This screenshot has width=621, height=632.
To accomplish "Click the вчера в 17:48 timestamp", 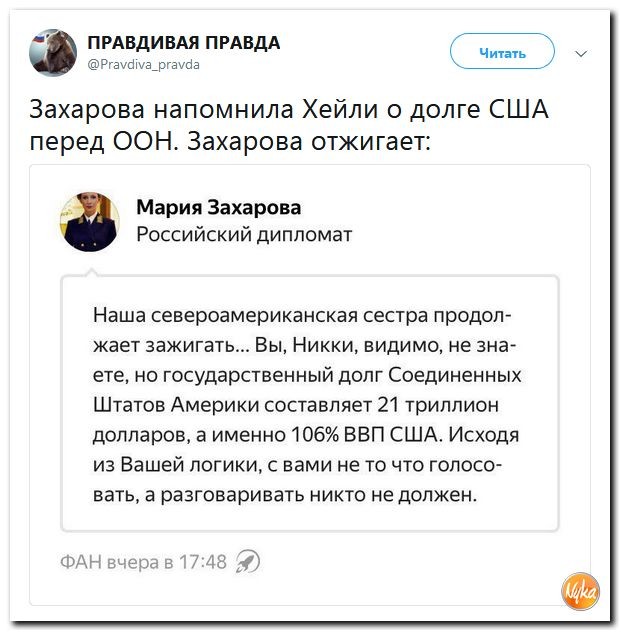I will 170,561.
